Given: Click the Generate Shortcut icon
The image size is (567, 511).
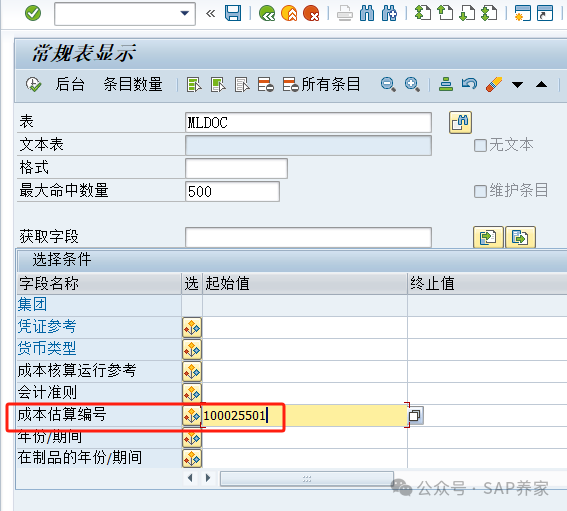Looking at the screenshot, I should click(545, 13).
